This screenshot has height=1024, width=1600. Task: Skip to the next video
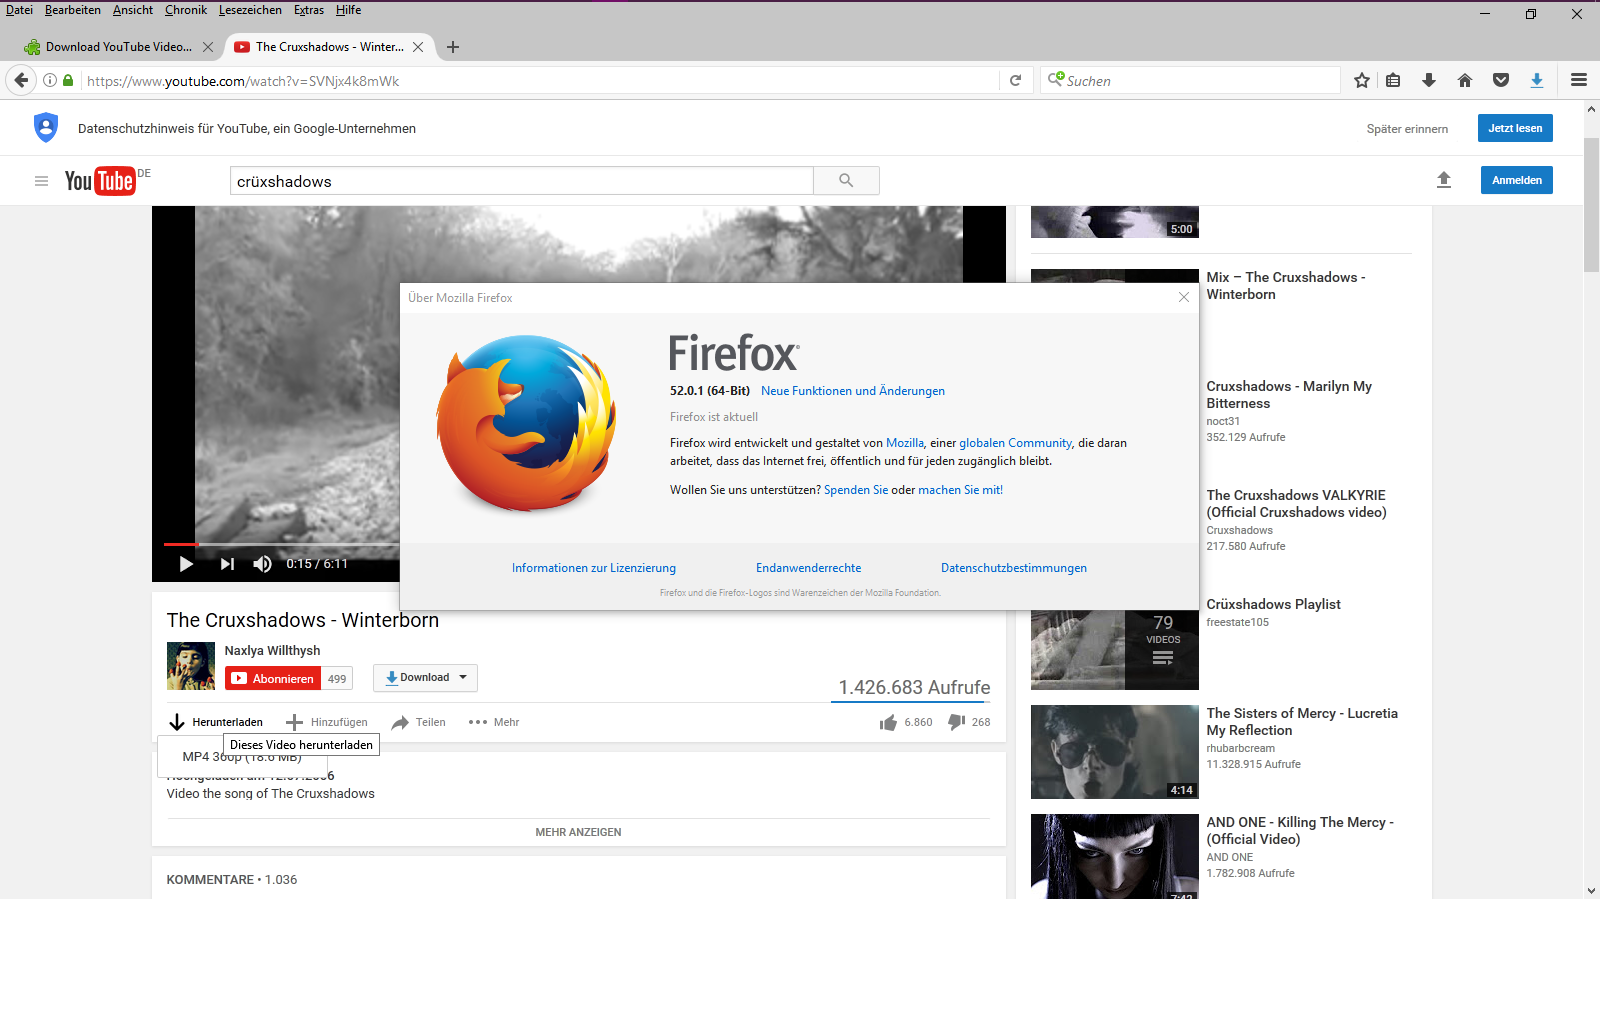(x=227, y=564)
